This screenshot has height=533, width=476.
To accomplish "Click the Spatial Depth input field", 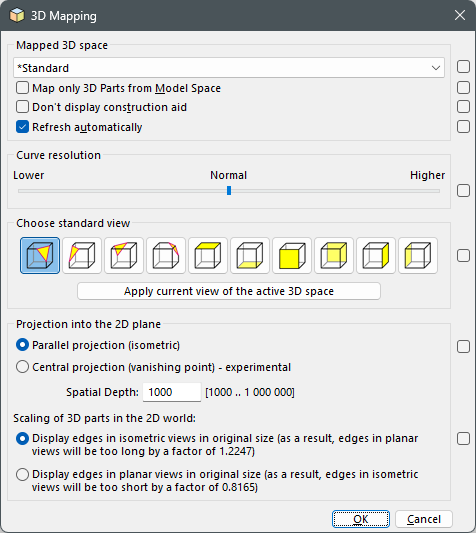I will click(172, 392).
